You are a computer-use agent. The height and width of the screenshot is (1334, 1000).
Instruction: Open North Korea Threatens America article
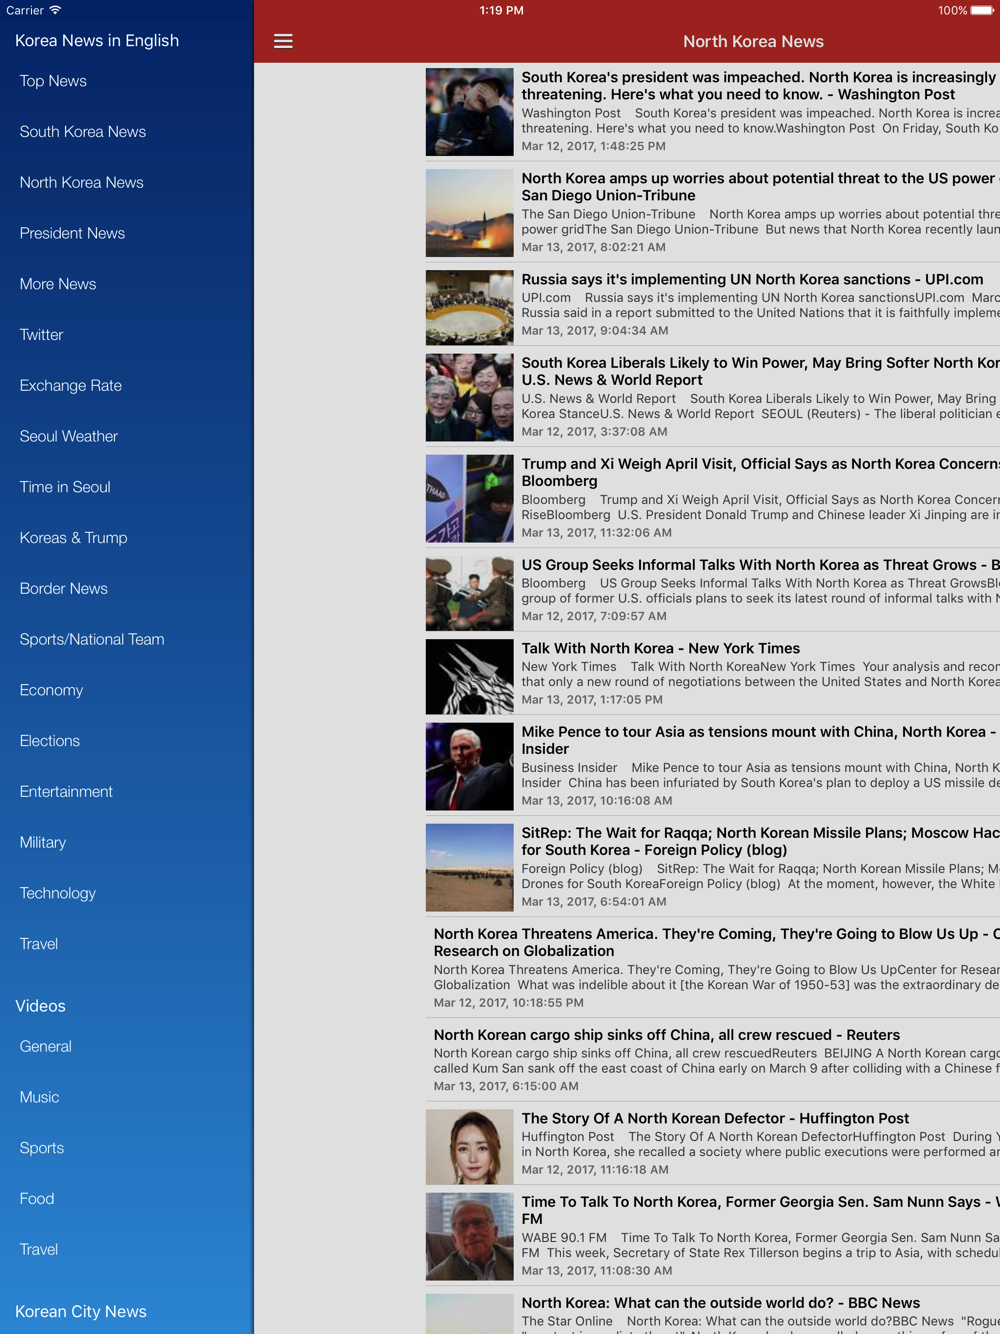[716, 942]
